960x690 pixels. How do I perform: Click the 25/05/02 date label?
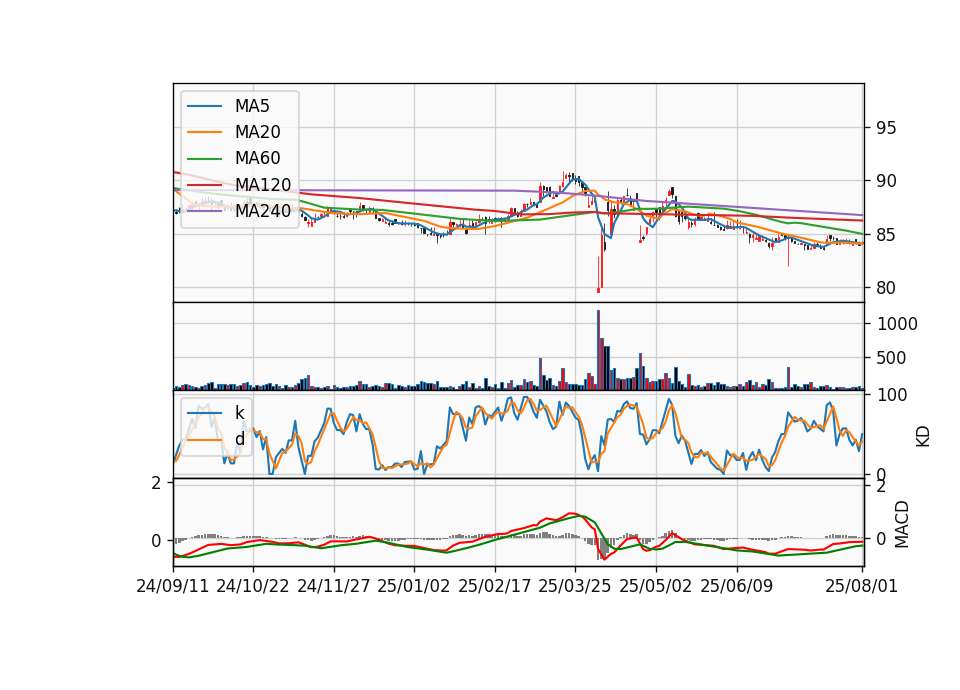click(655, 586)
